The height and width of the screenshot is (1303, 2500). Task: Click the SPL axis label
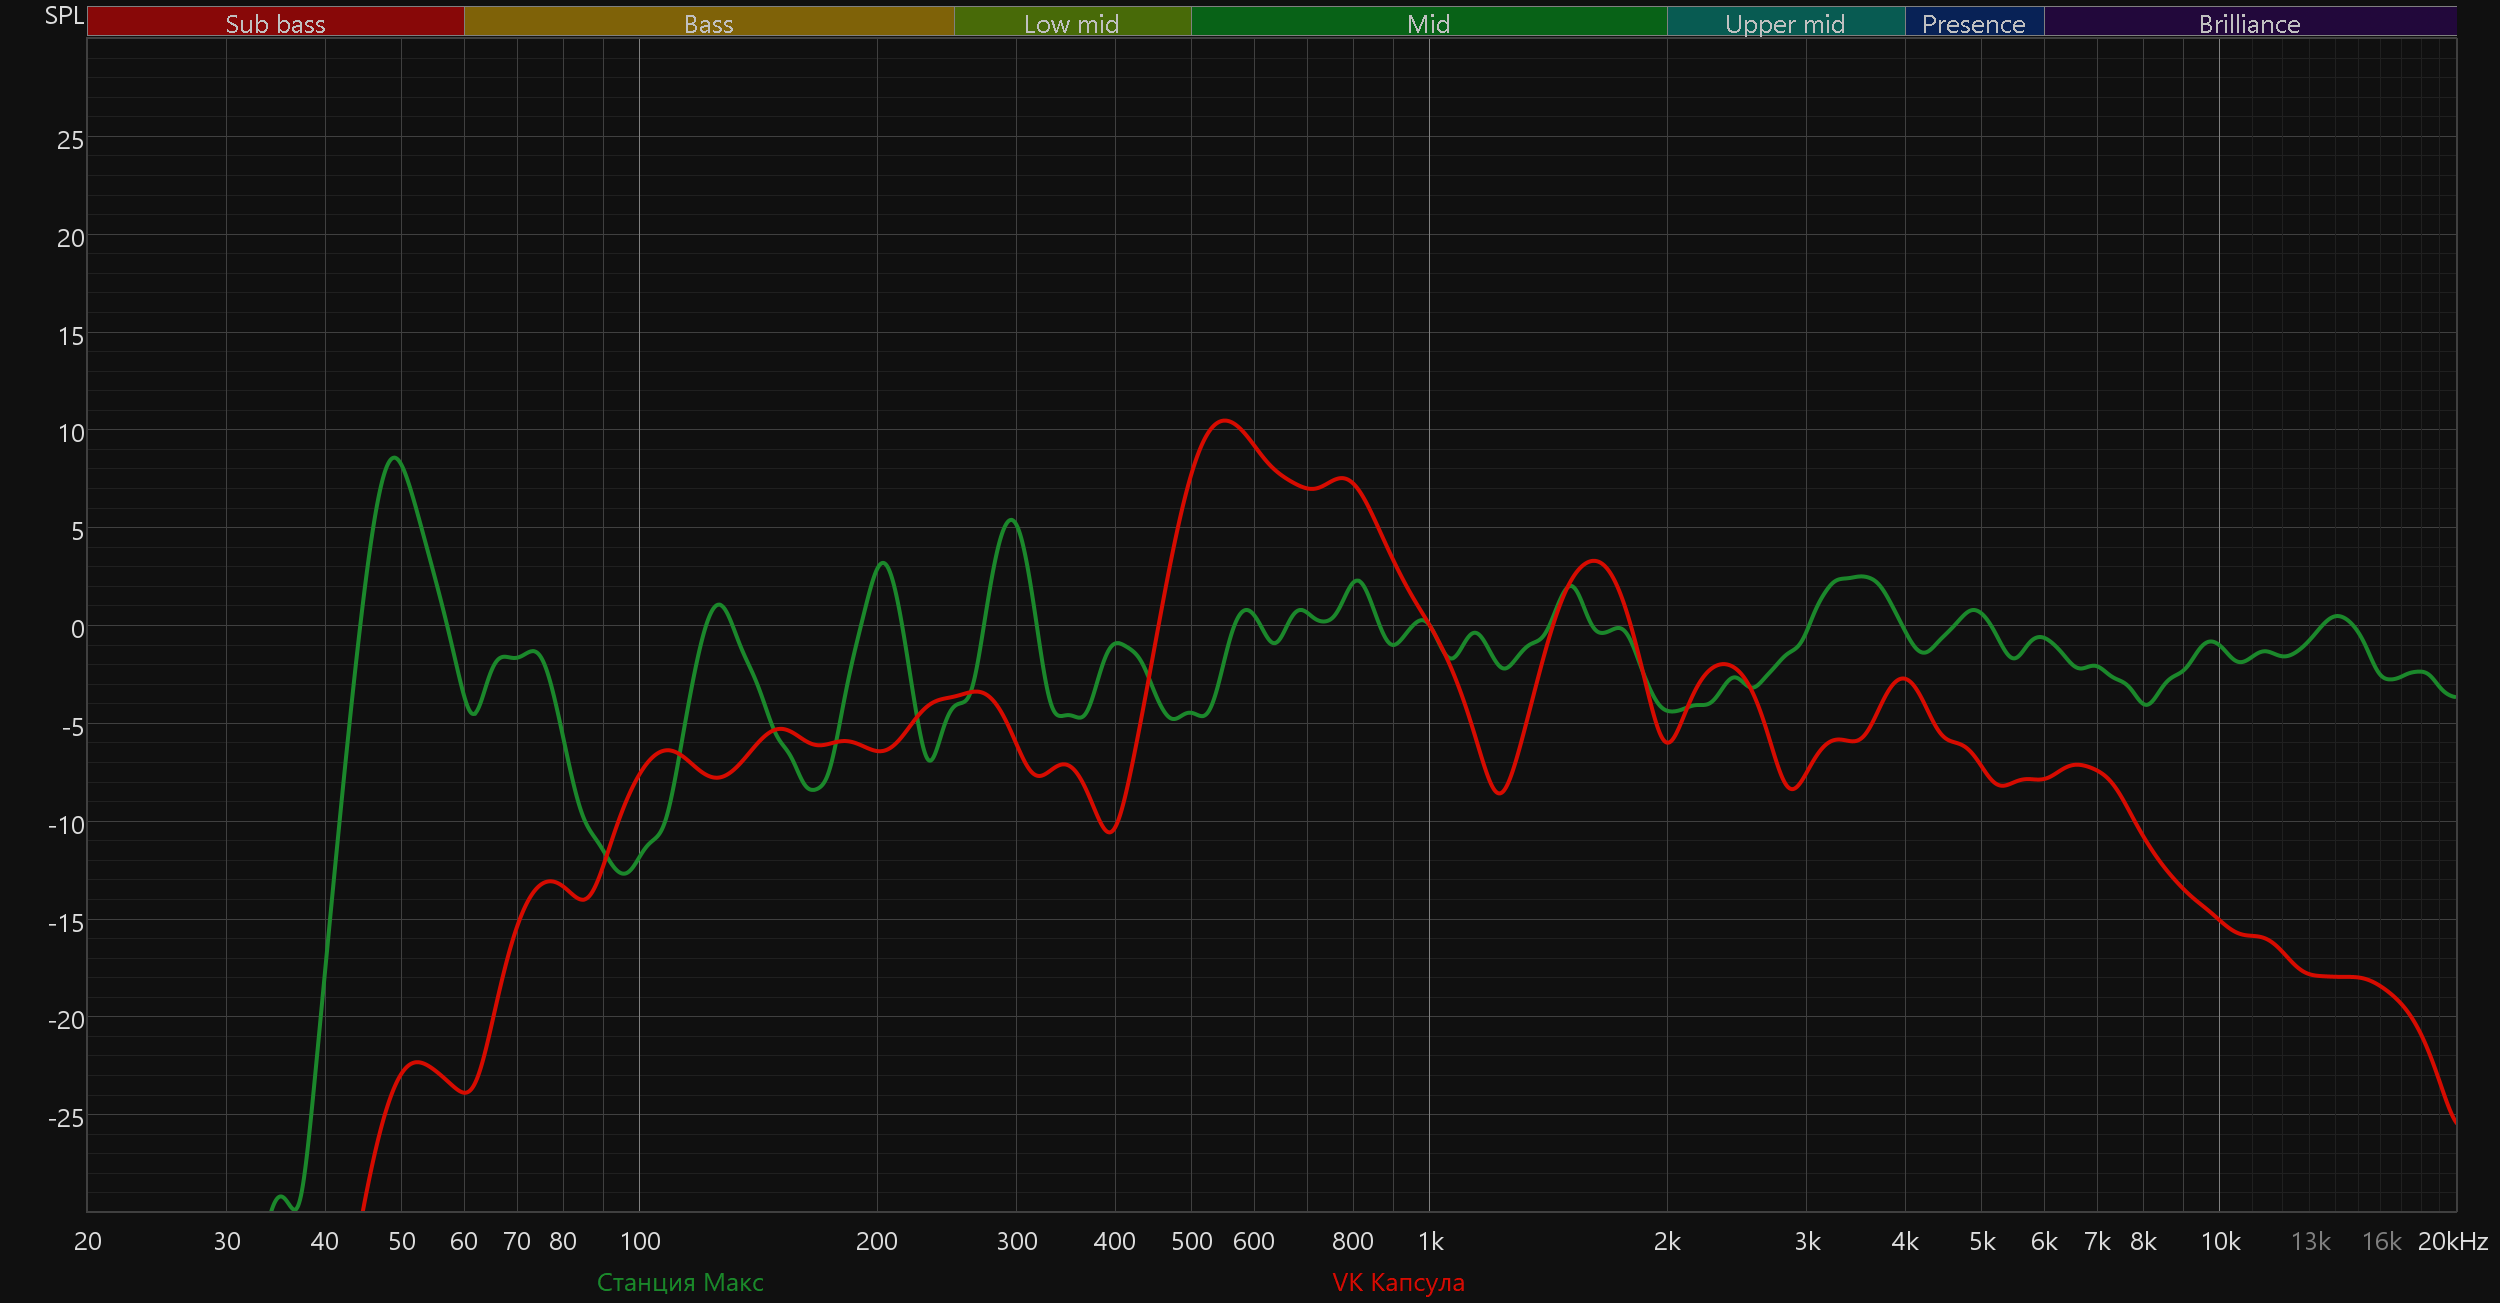tap(64, 16)
